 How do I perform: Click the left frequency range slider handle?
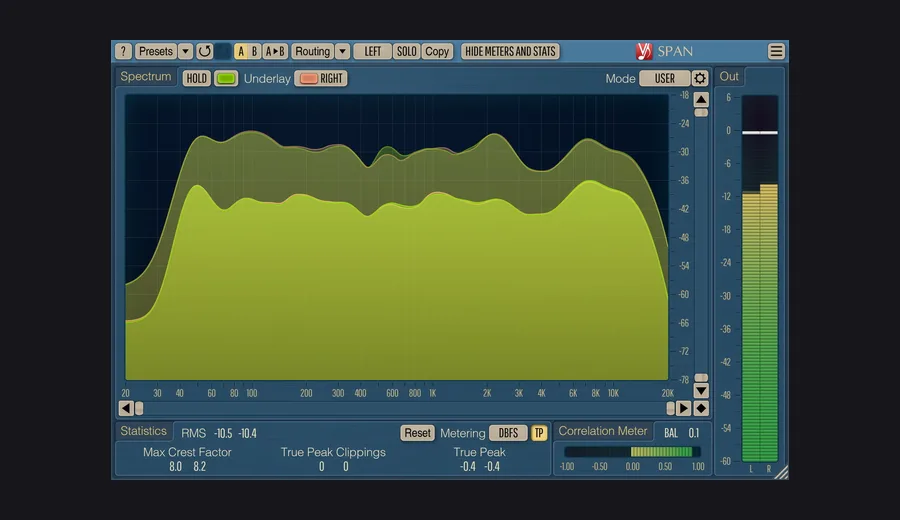[x=139, y=408]
